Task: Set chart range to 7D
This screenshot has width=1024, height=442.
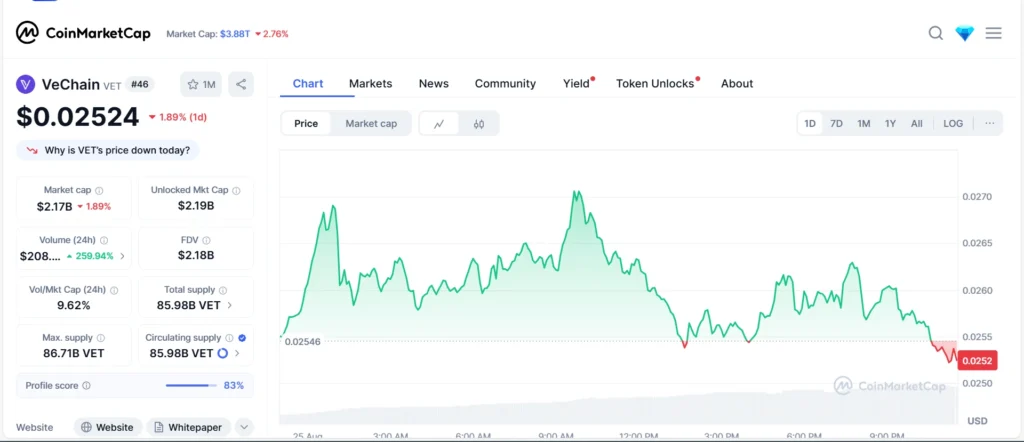Action: [x=836, y=123]
